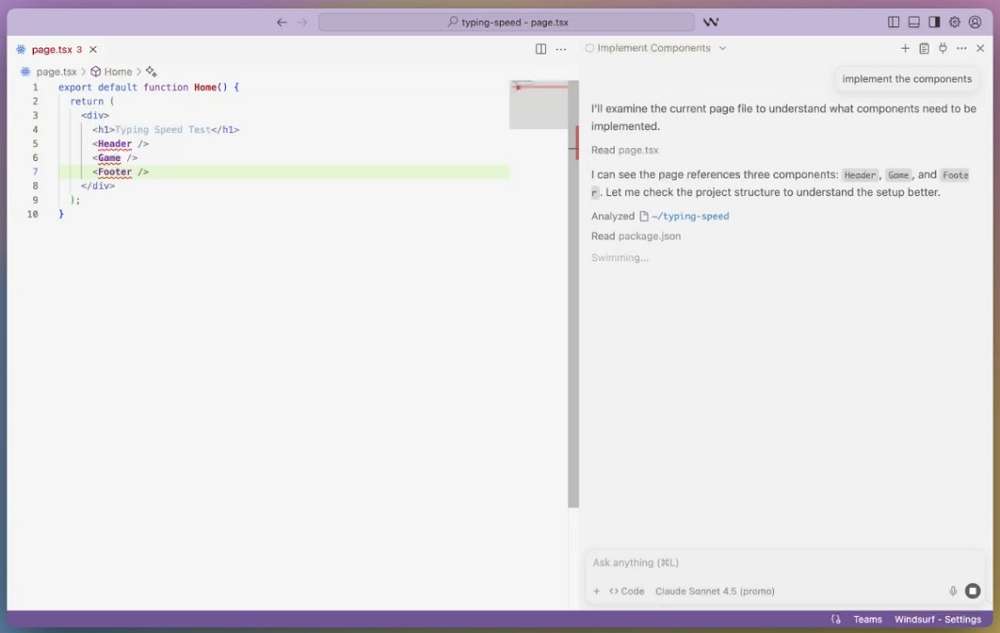The width and height of the screenshot is (1000, 633).
Task: Navigate back with the left arrow
Action: tap(282, 21)
